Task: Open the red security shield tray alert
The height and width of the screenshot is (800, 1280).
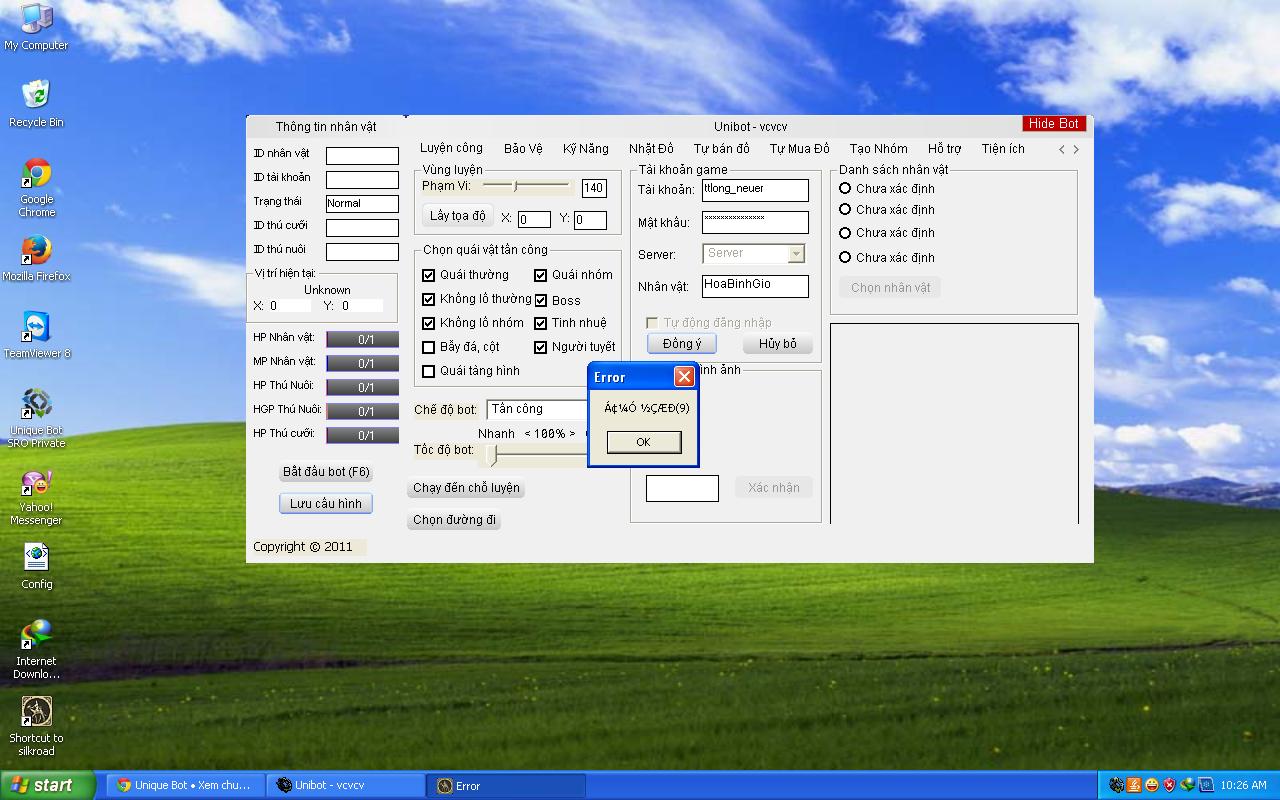Action: 1169,785
